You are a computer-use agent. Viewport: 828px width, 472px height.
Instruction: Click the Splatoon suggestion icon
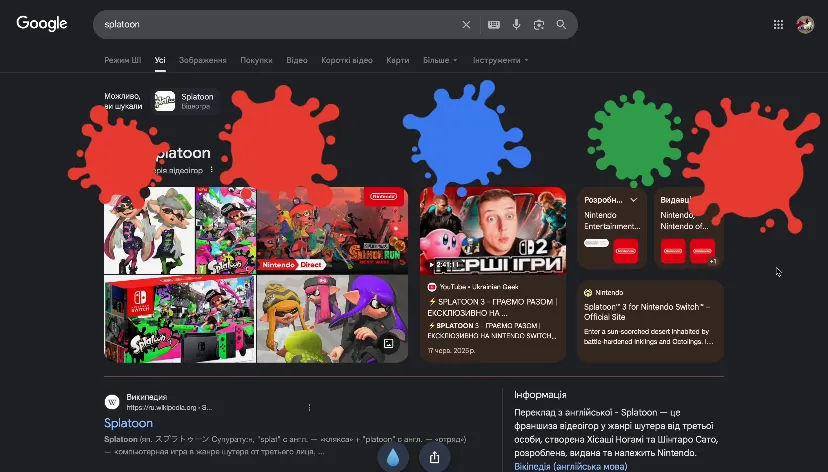coord(165,101)
